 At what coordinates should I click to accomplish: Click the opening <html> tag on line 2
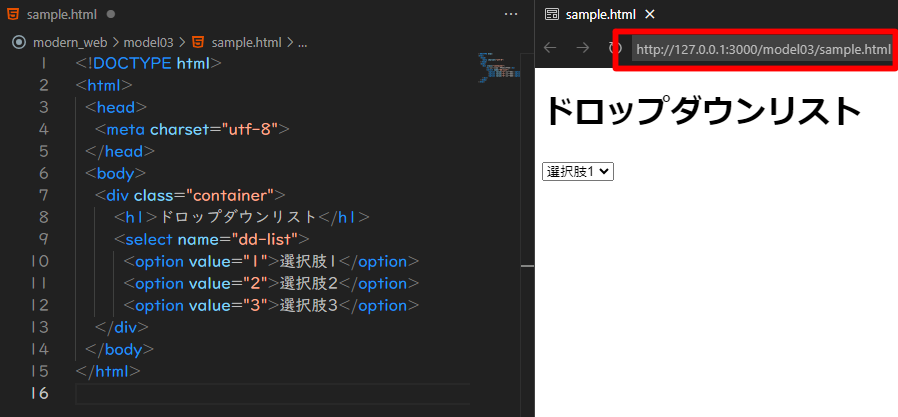[x=104, y=85]
